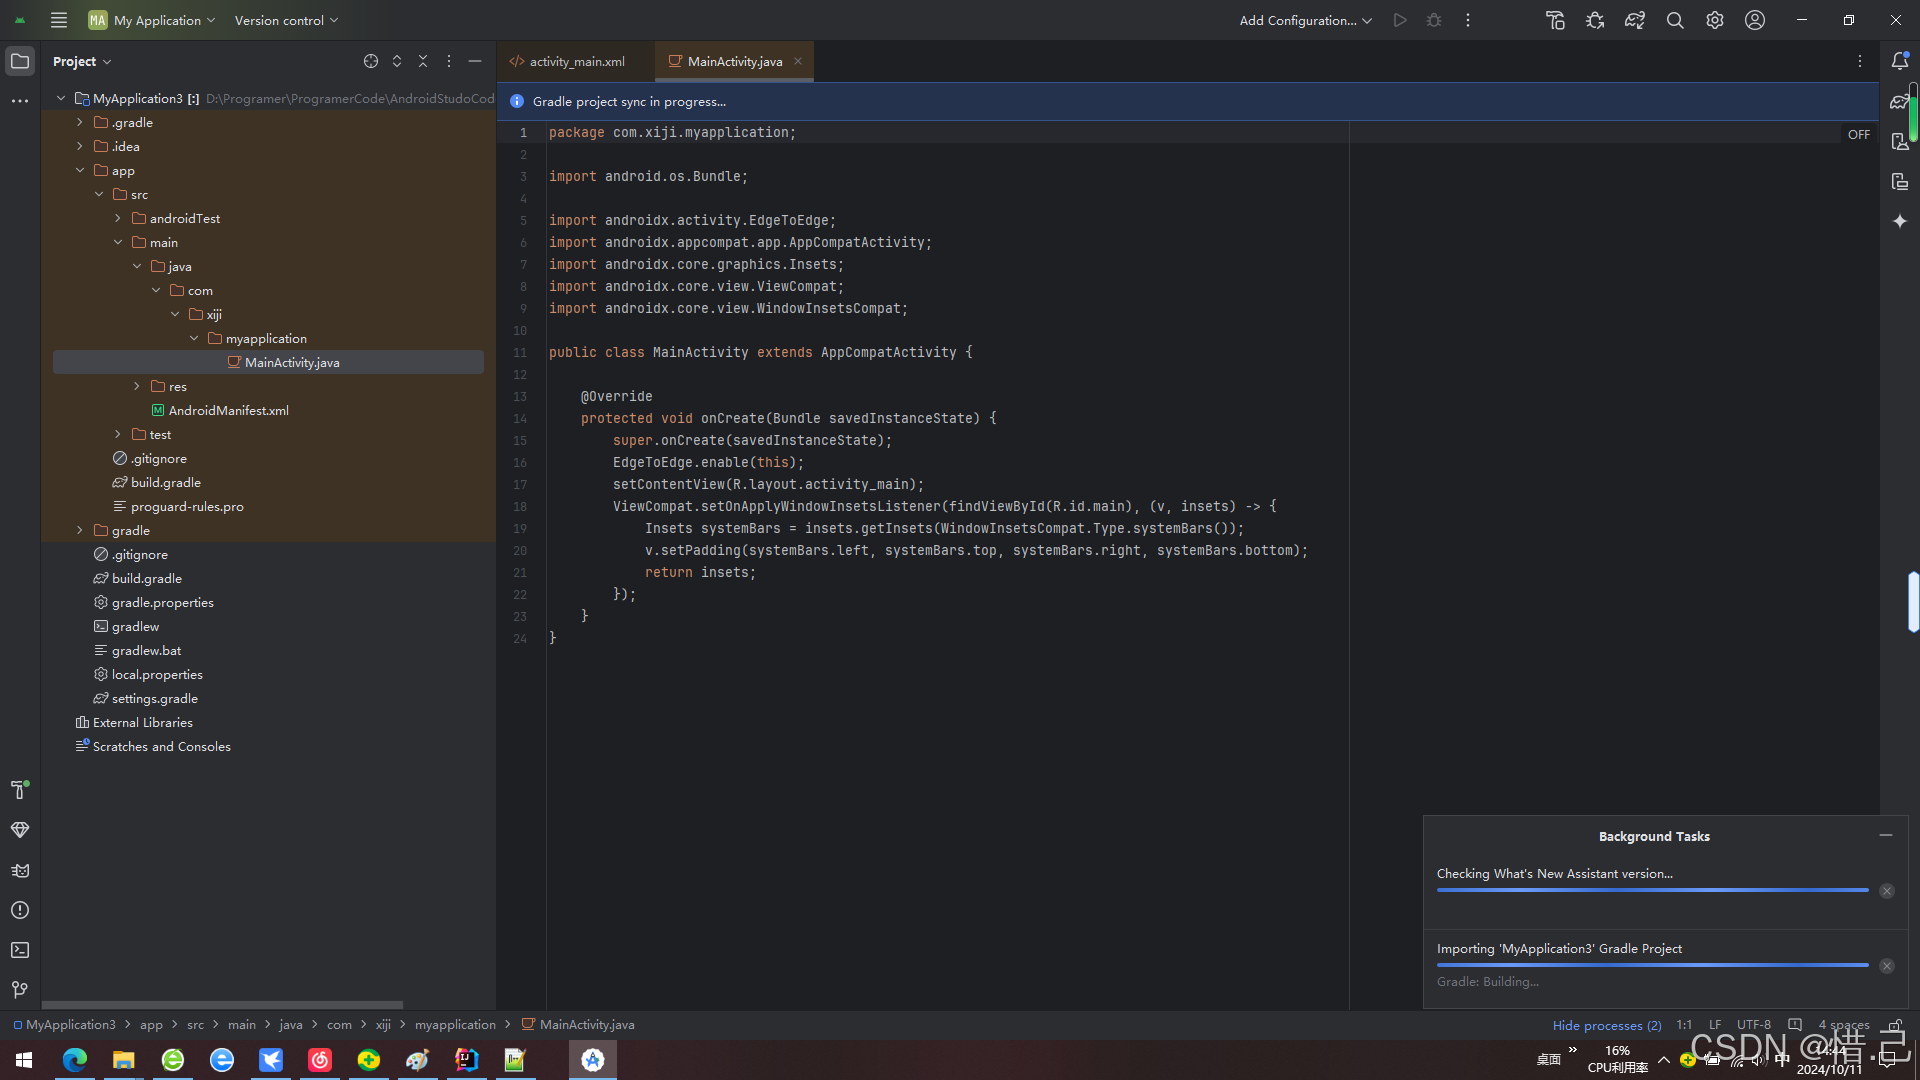The height and width of the screenshot is (1080, 1920).
Task: Open IDE Settings gear
Action: (1715, 20)
